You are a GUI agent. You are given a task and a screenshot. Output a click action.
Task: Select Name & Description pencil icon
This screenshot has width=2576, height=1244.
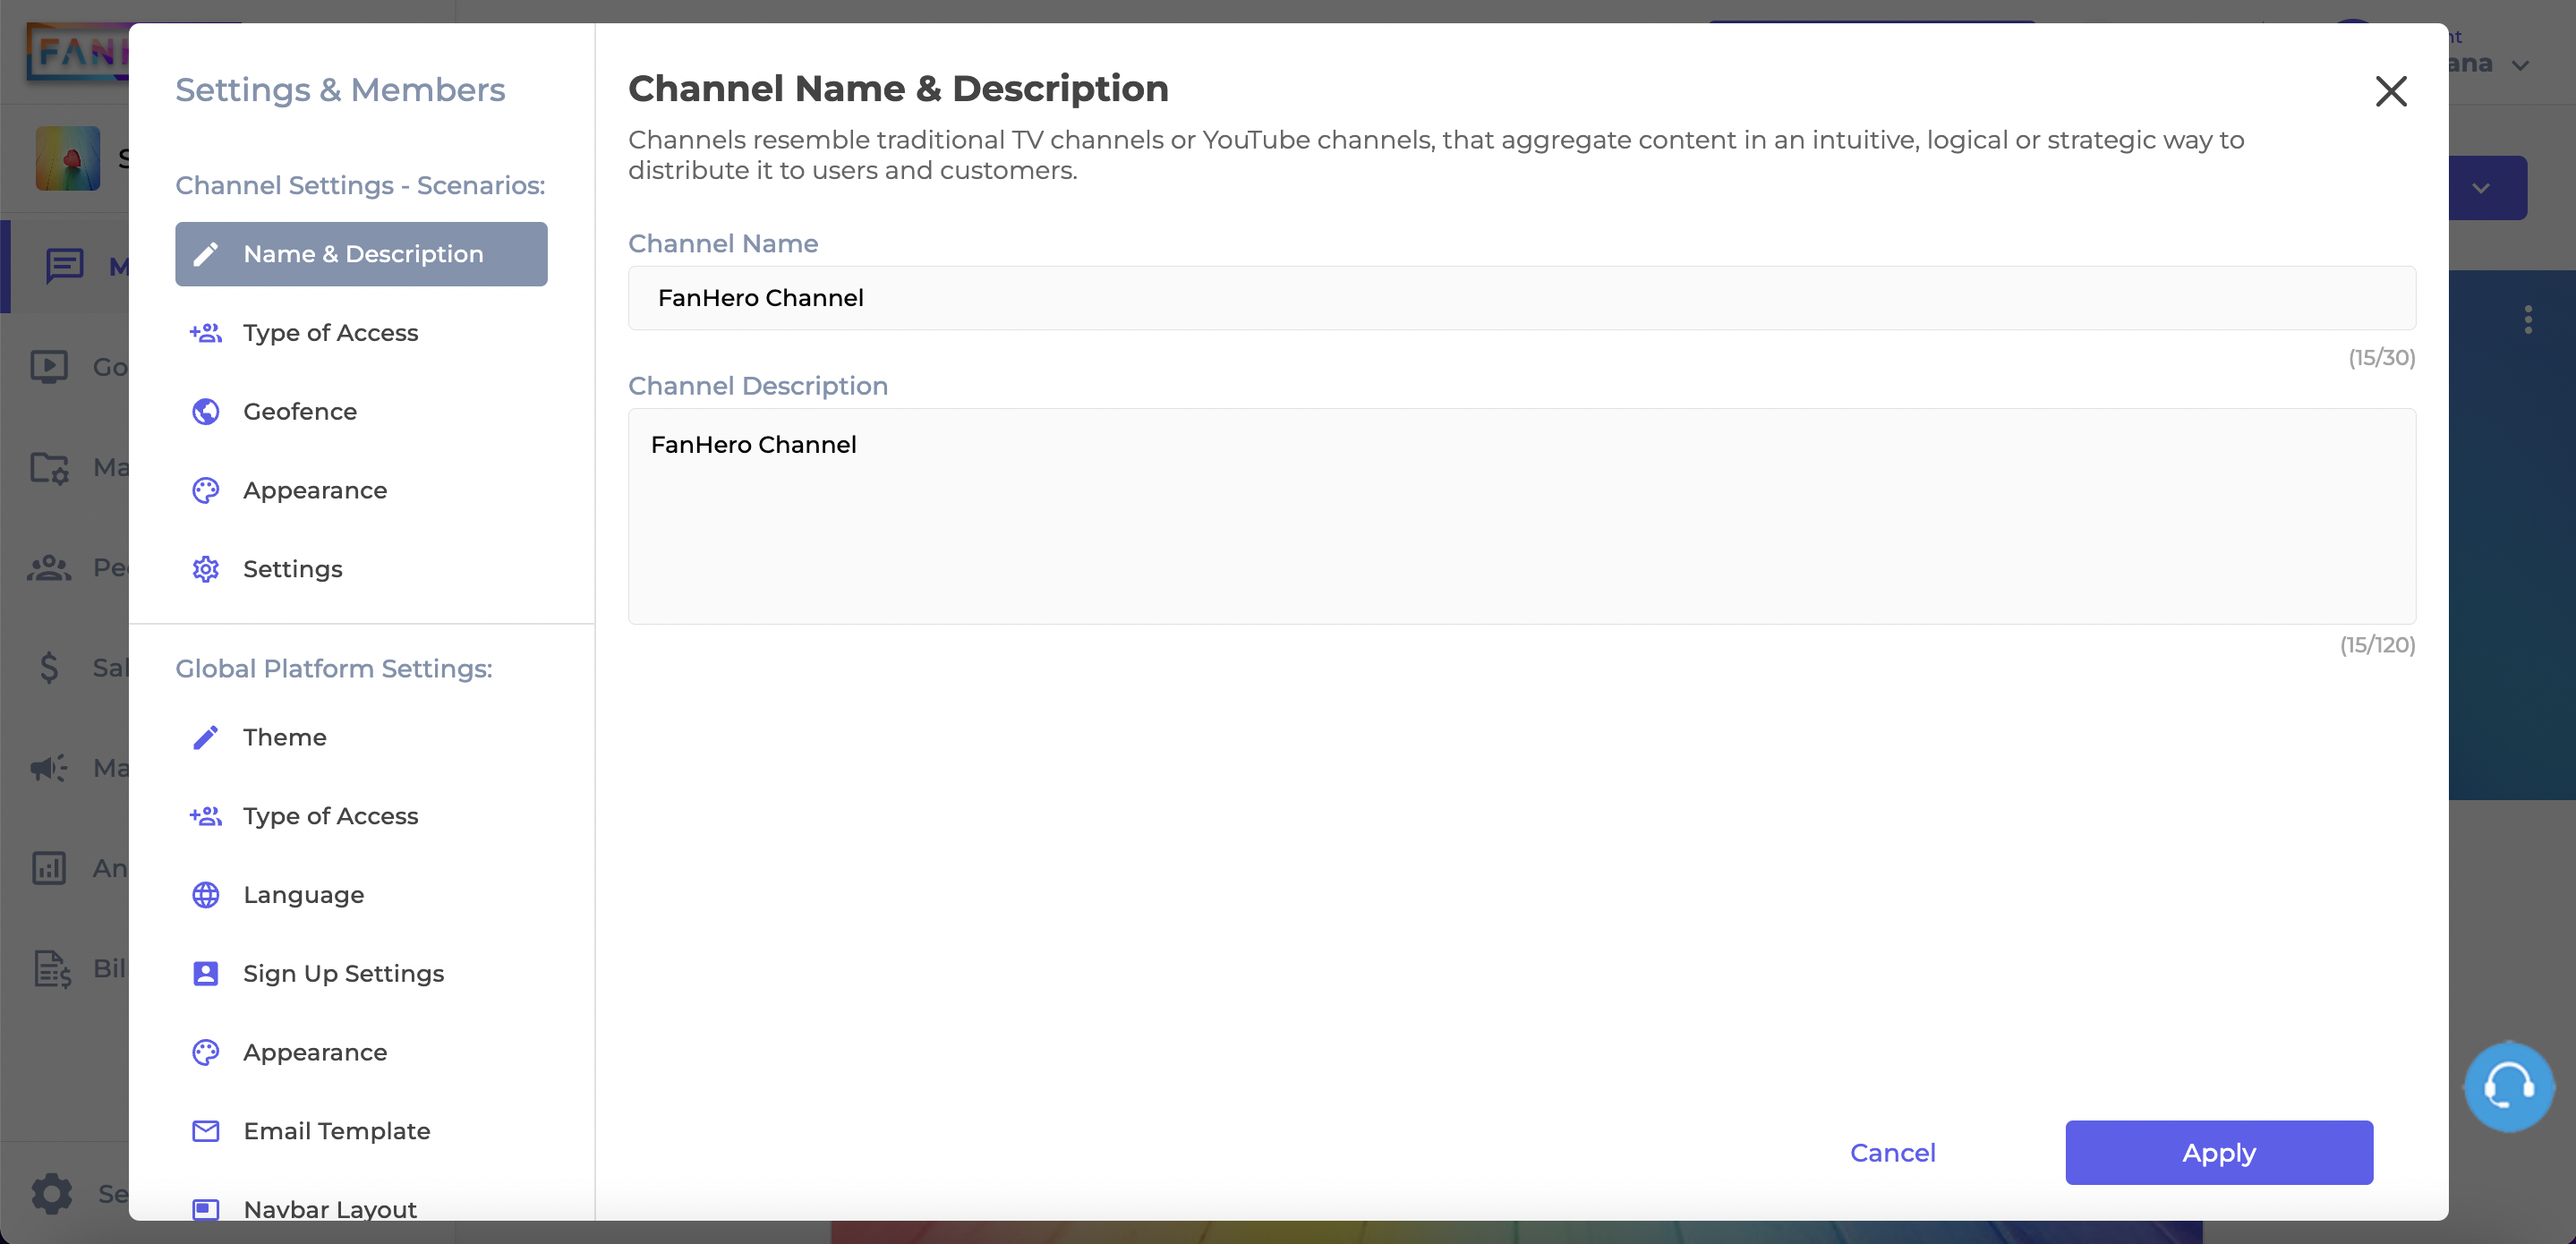pos(206,254)
